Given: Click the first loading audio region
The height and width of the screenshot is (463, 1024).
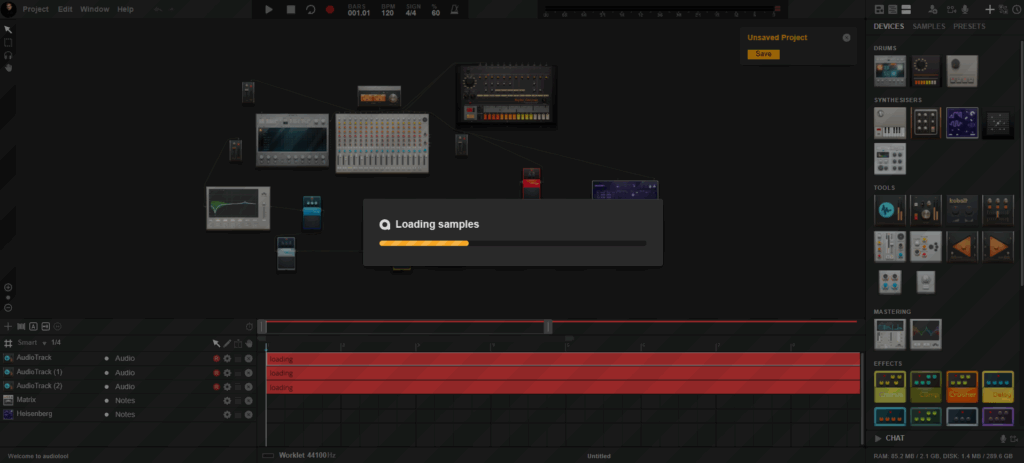Looking at the screenshot, I should [x=563, y=359].
